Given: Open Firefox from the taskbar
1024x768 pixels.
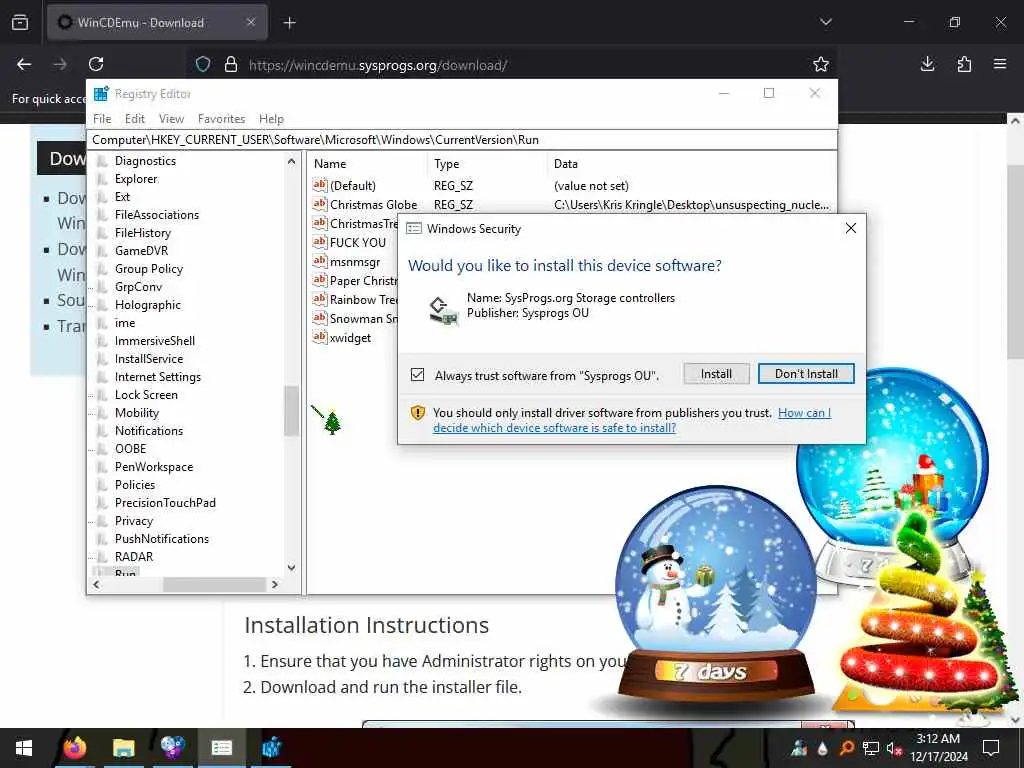Looking at the screenshot, I should [75, 748].
